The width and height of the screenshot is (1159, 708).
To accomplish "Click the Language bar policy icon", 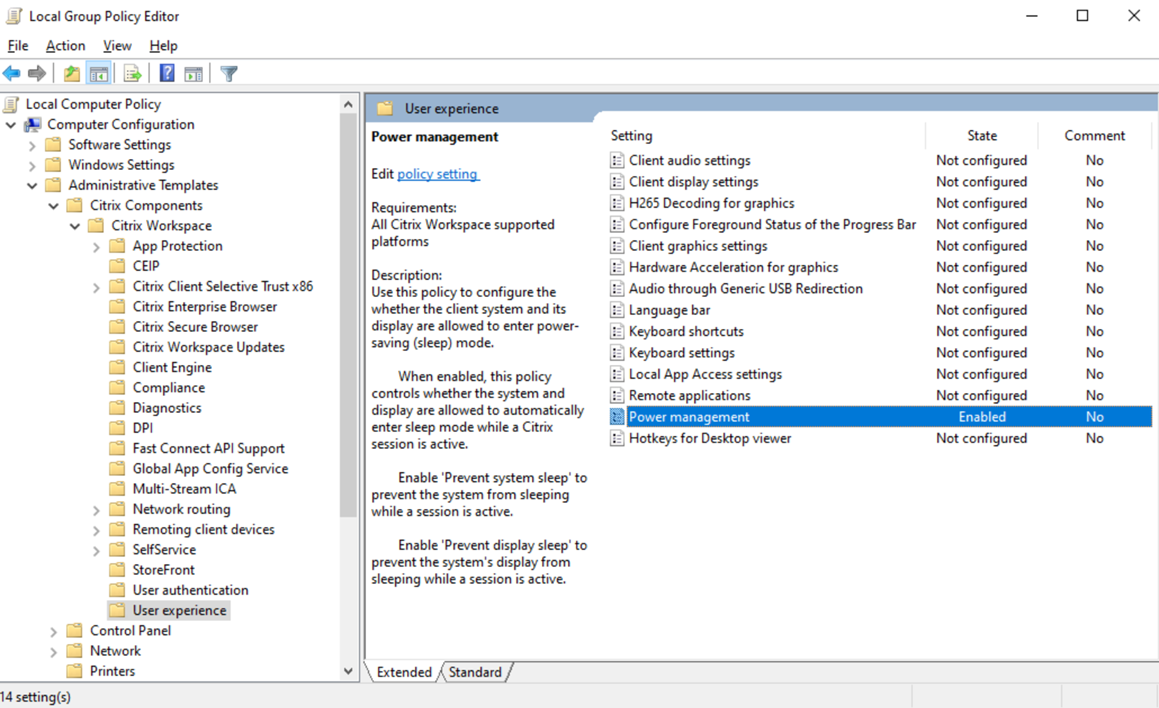I will [617, 310].
